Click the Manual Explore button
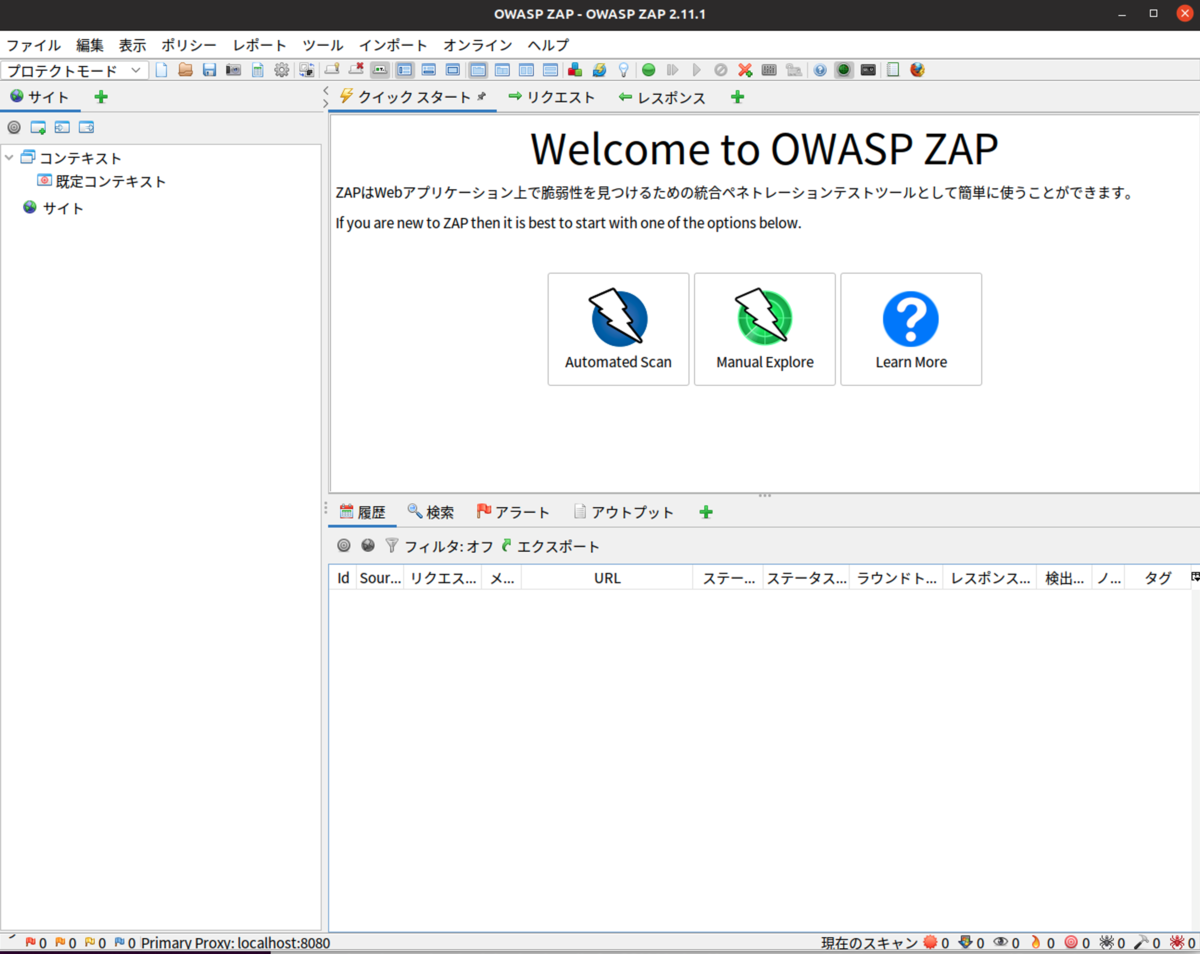Image resolution: width=1200 pixels, height=954 pixels. pyautogui.click(x=765, y=329)
